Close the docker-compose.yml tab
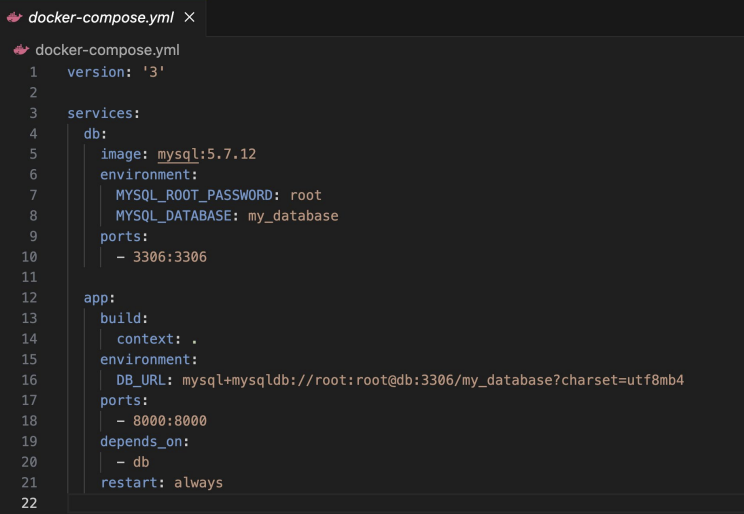 click(x=189, y=17)
